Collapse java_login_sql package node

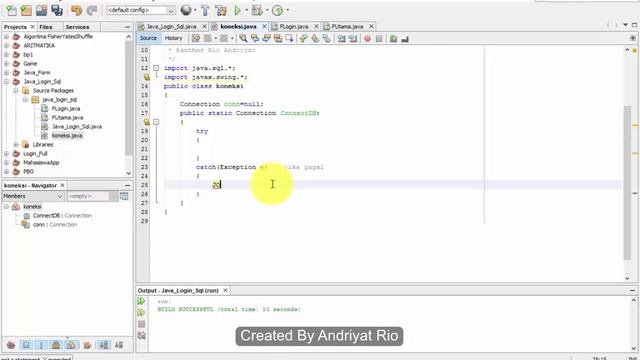pos(25,100)
